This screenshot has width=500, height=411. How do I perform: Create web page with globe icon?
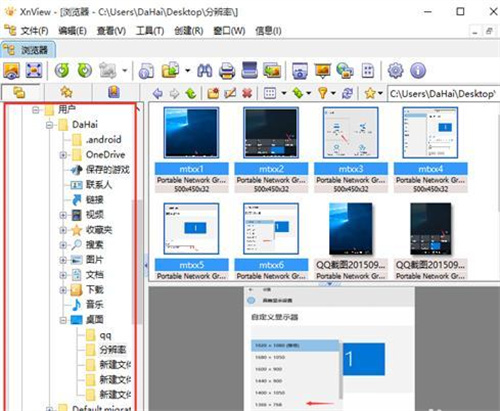(345, 71)
